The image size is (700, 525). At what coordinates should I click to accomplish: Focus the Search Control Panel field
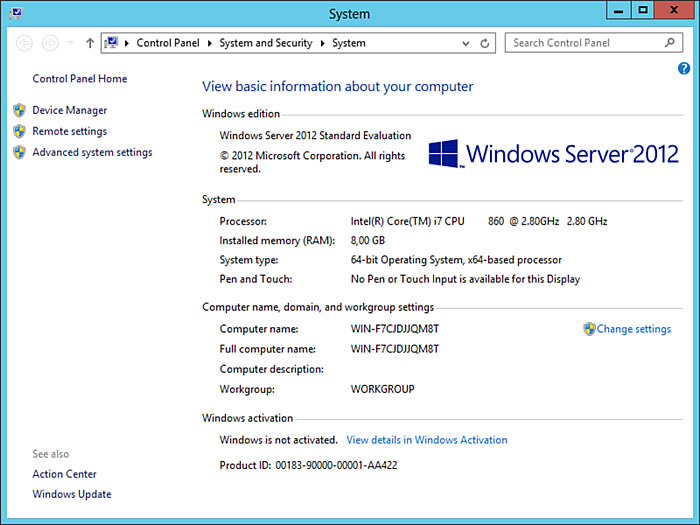[x=594, y=43]
